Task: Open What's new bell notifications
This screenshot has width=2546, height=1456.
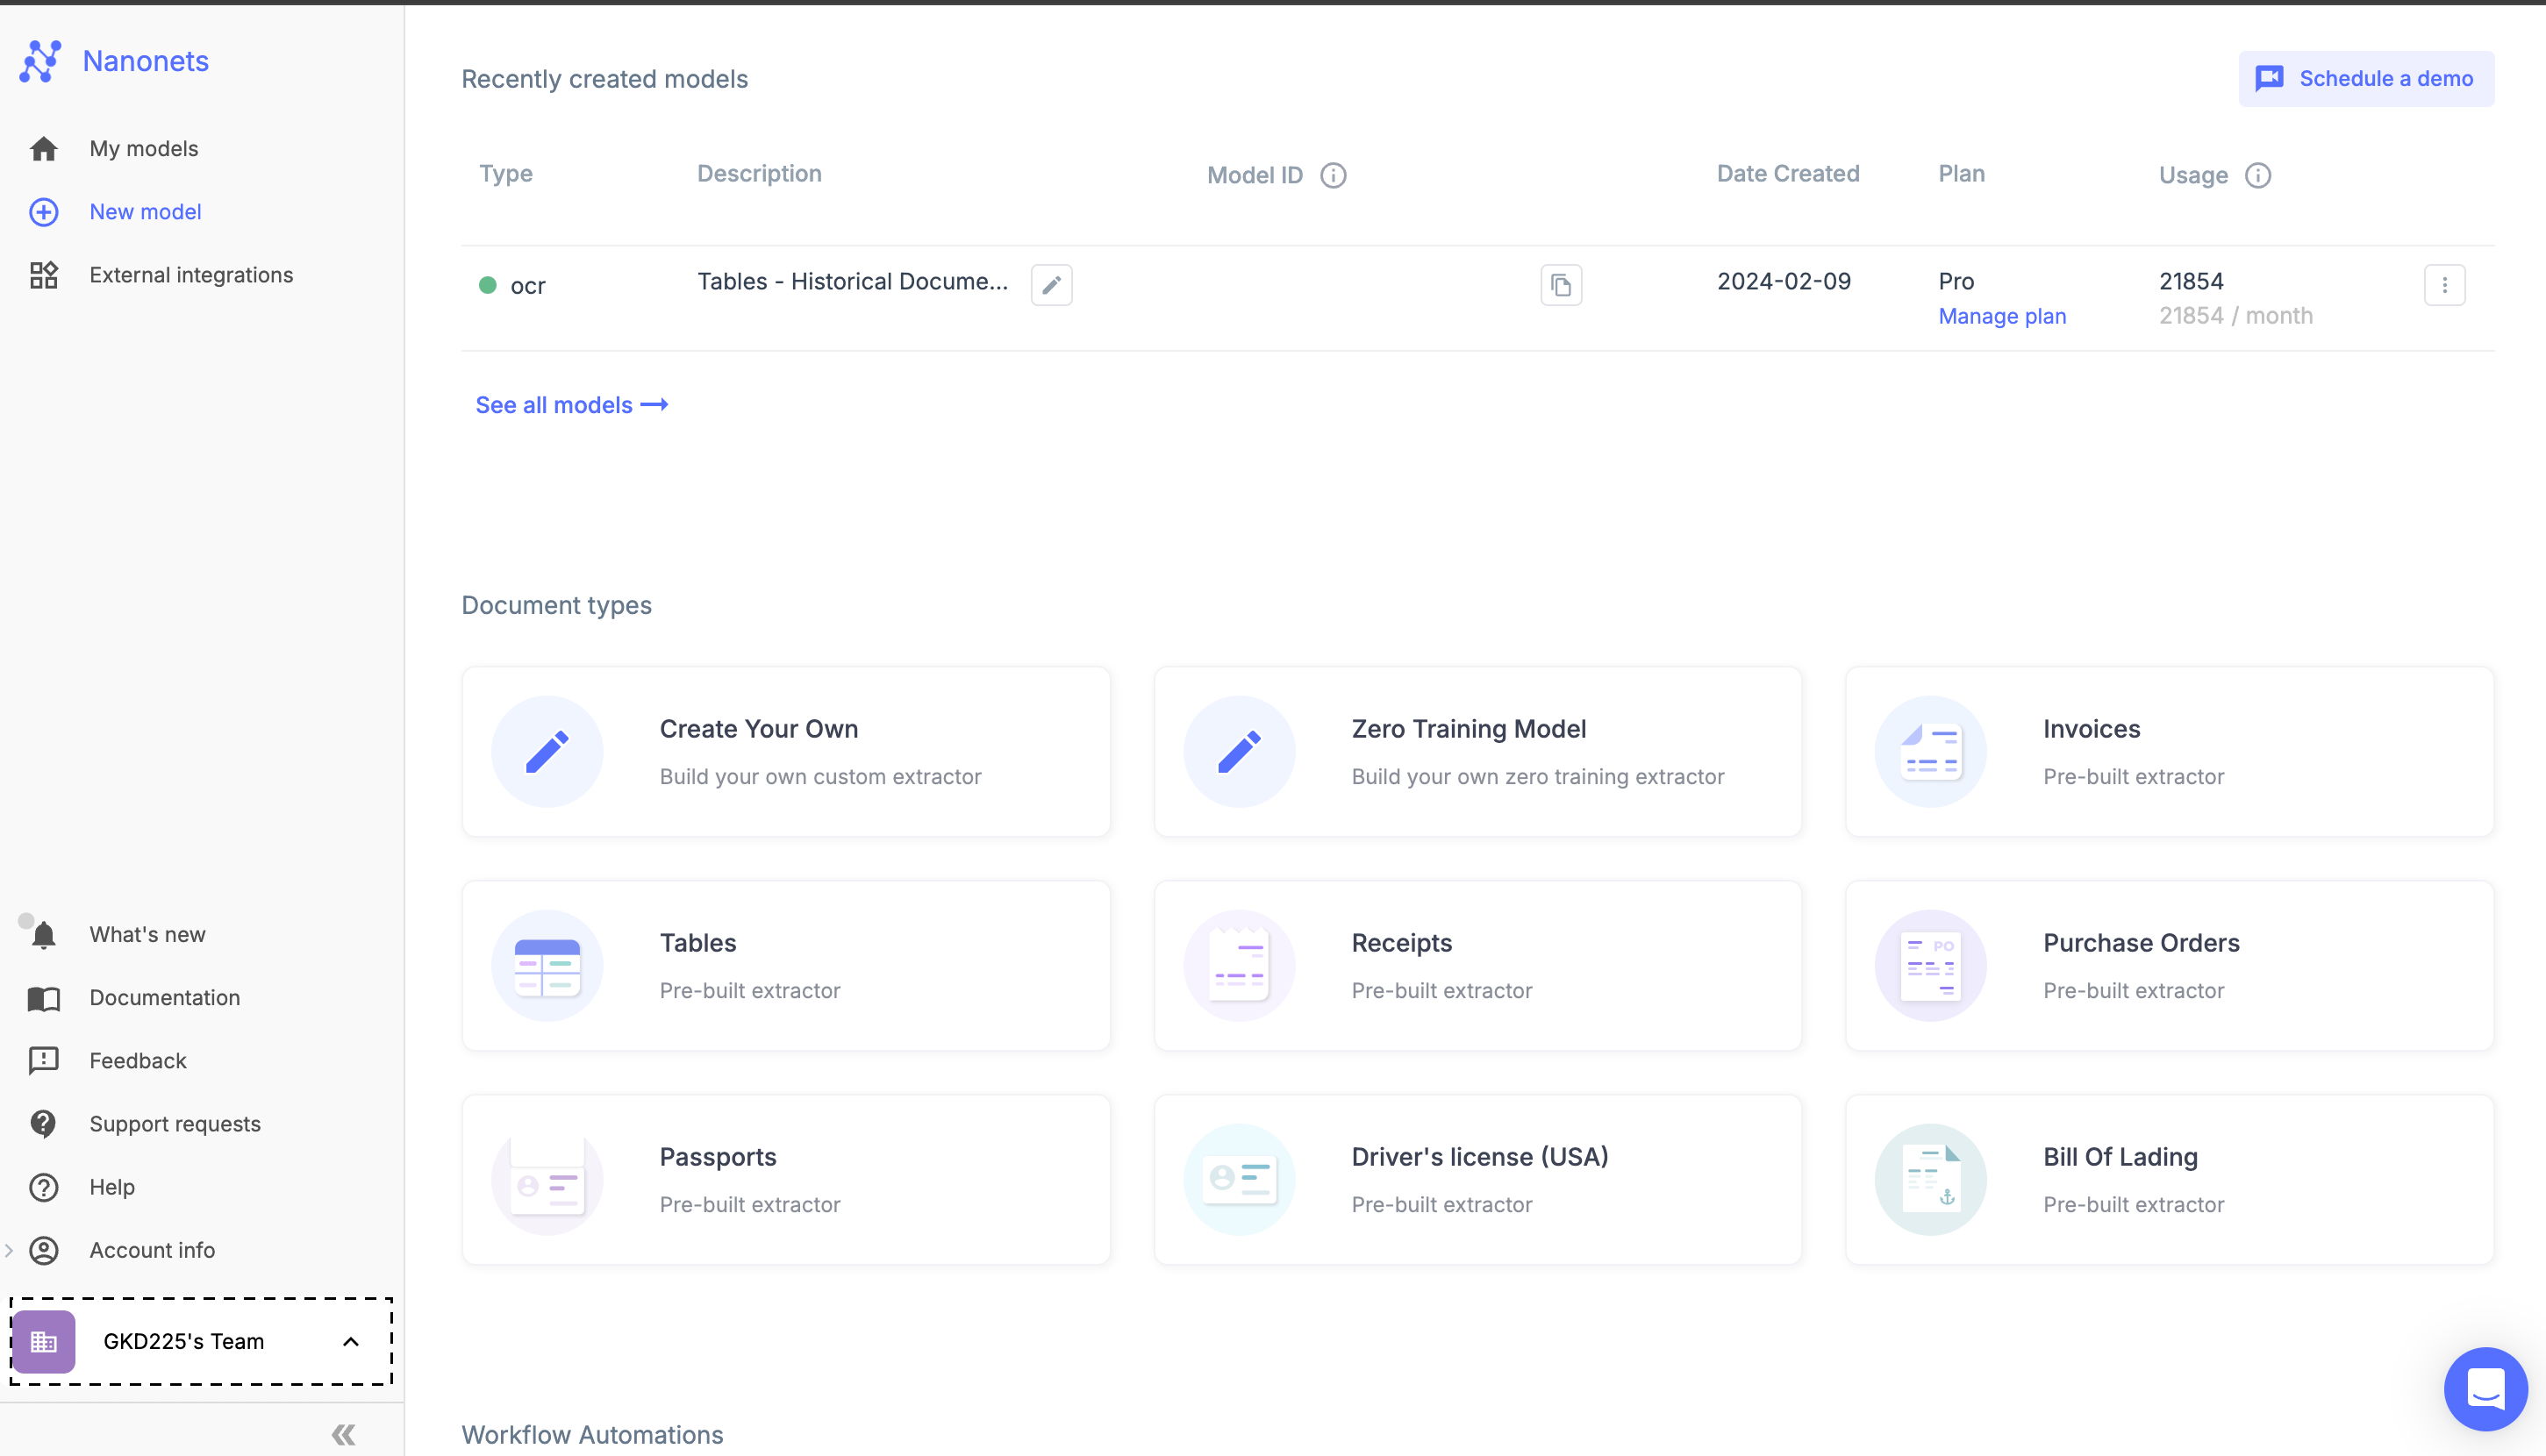Action: pyautogui.click(x=44, y=934)
